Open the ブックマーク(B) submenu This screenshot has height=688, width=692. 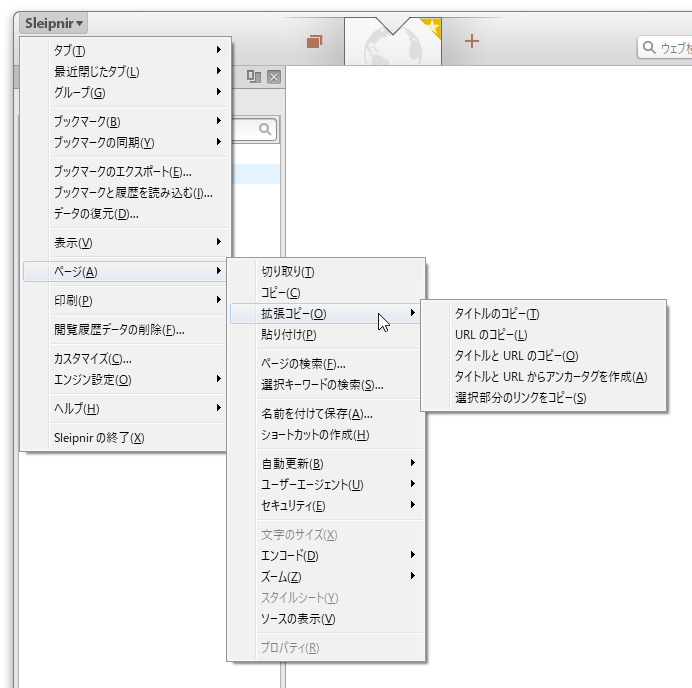tap(125, 121)
